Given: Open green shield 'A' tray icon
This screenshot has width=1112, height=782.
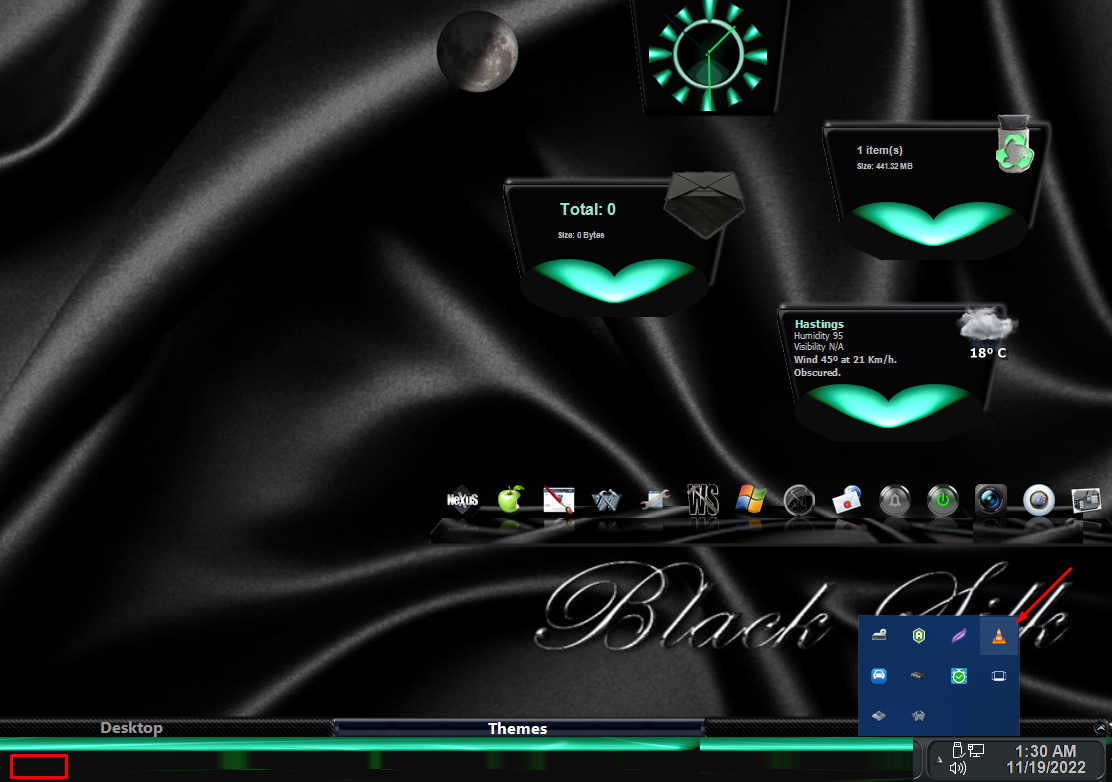Looking at the screenshot, I should (x=918, y=635).
